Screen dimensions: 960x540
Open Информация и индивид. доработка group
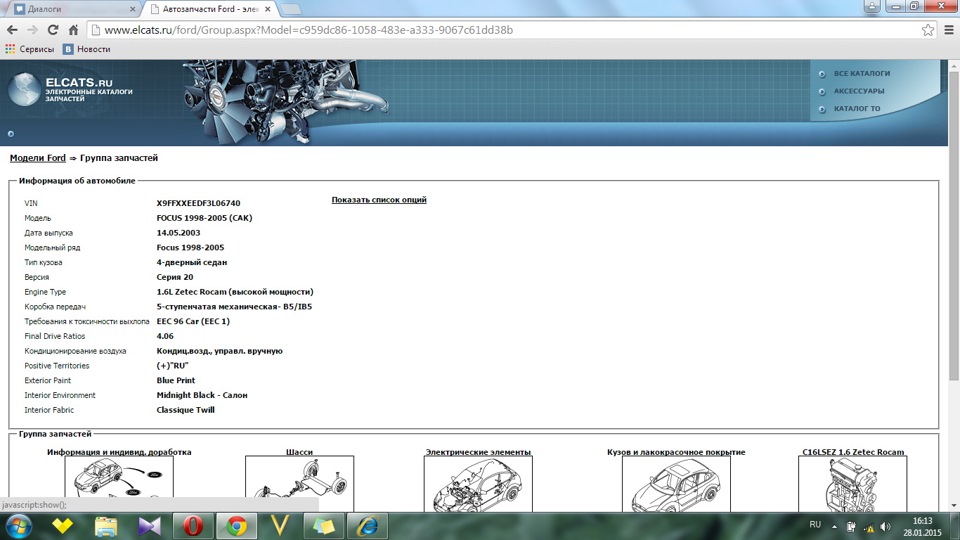point(119,452)
